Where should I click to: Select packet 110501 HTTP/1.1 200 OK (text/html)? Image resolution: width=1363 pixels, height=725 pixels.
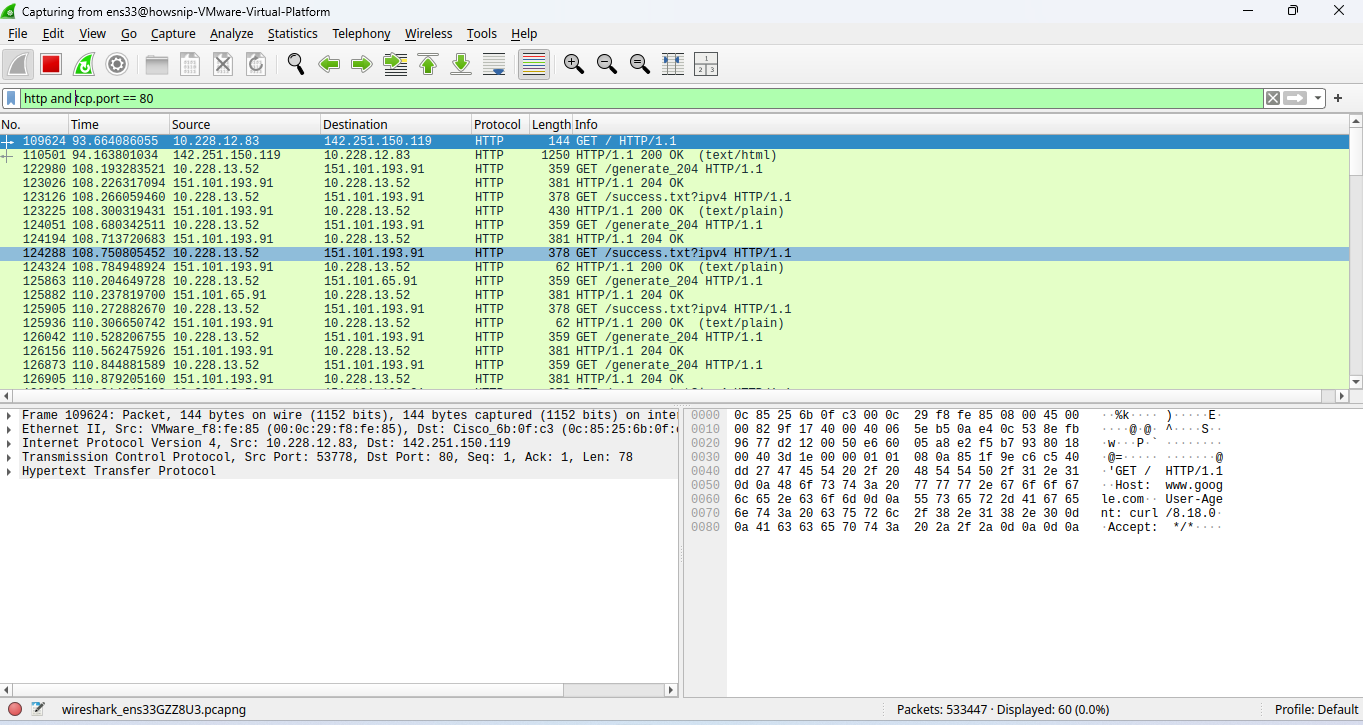click(x=675, y=155)
